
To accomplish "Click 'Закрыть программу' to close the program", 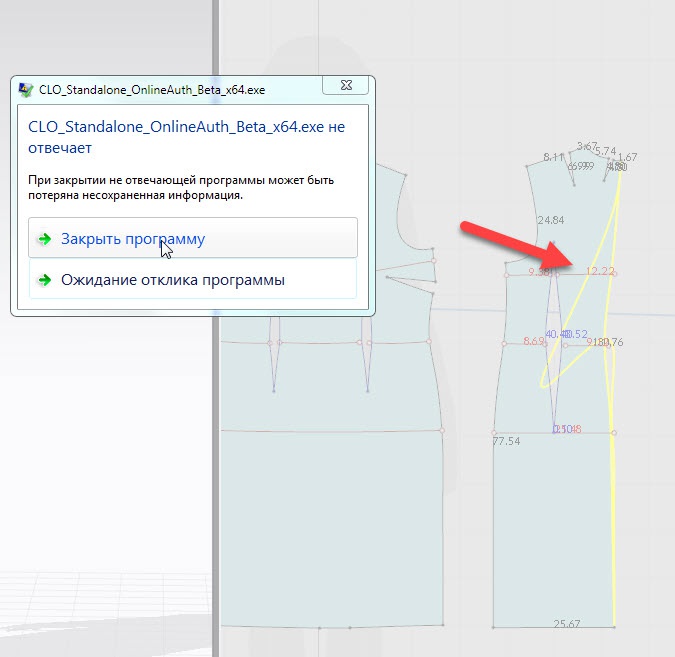I will click(193, 238).
